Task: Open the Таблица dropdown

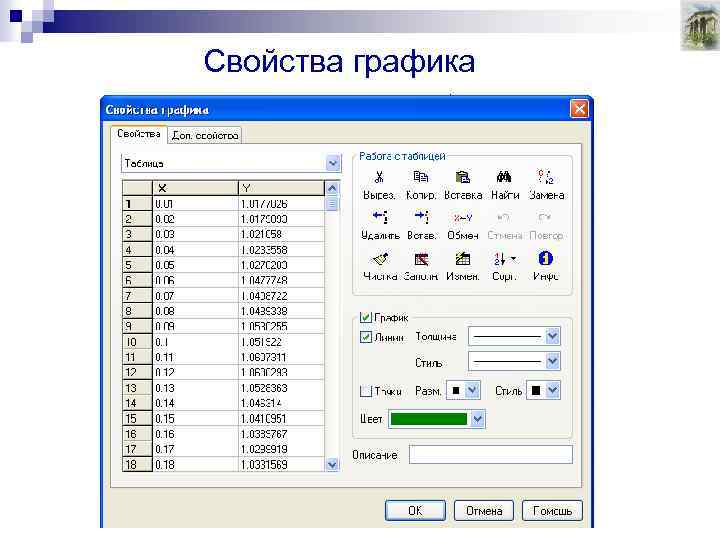Action: point(333,163)
